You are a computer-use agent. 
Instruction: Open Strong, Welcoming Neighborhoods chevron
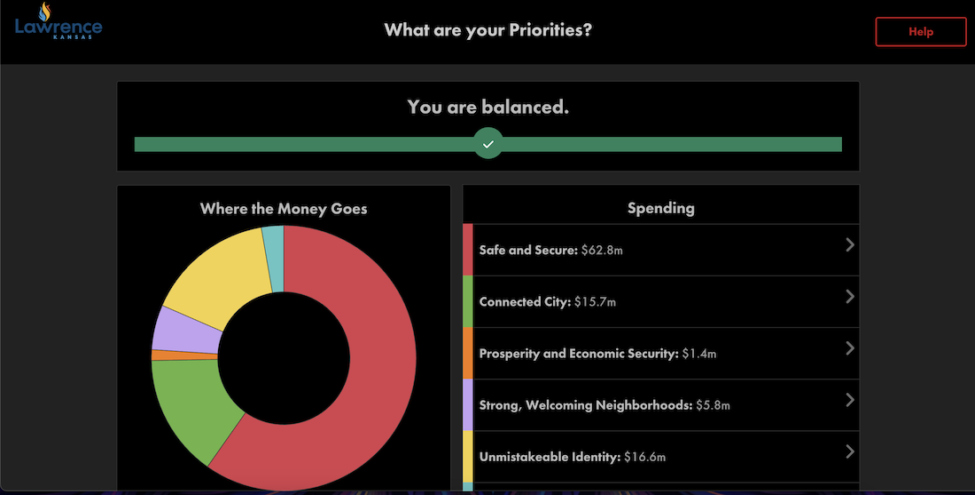pyautogui.click(x=849, y=400)
